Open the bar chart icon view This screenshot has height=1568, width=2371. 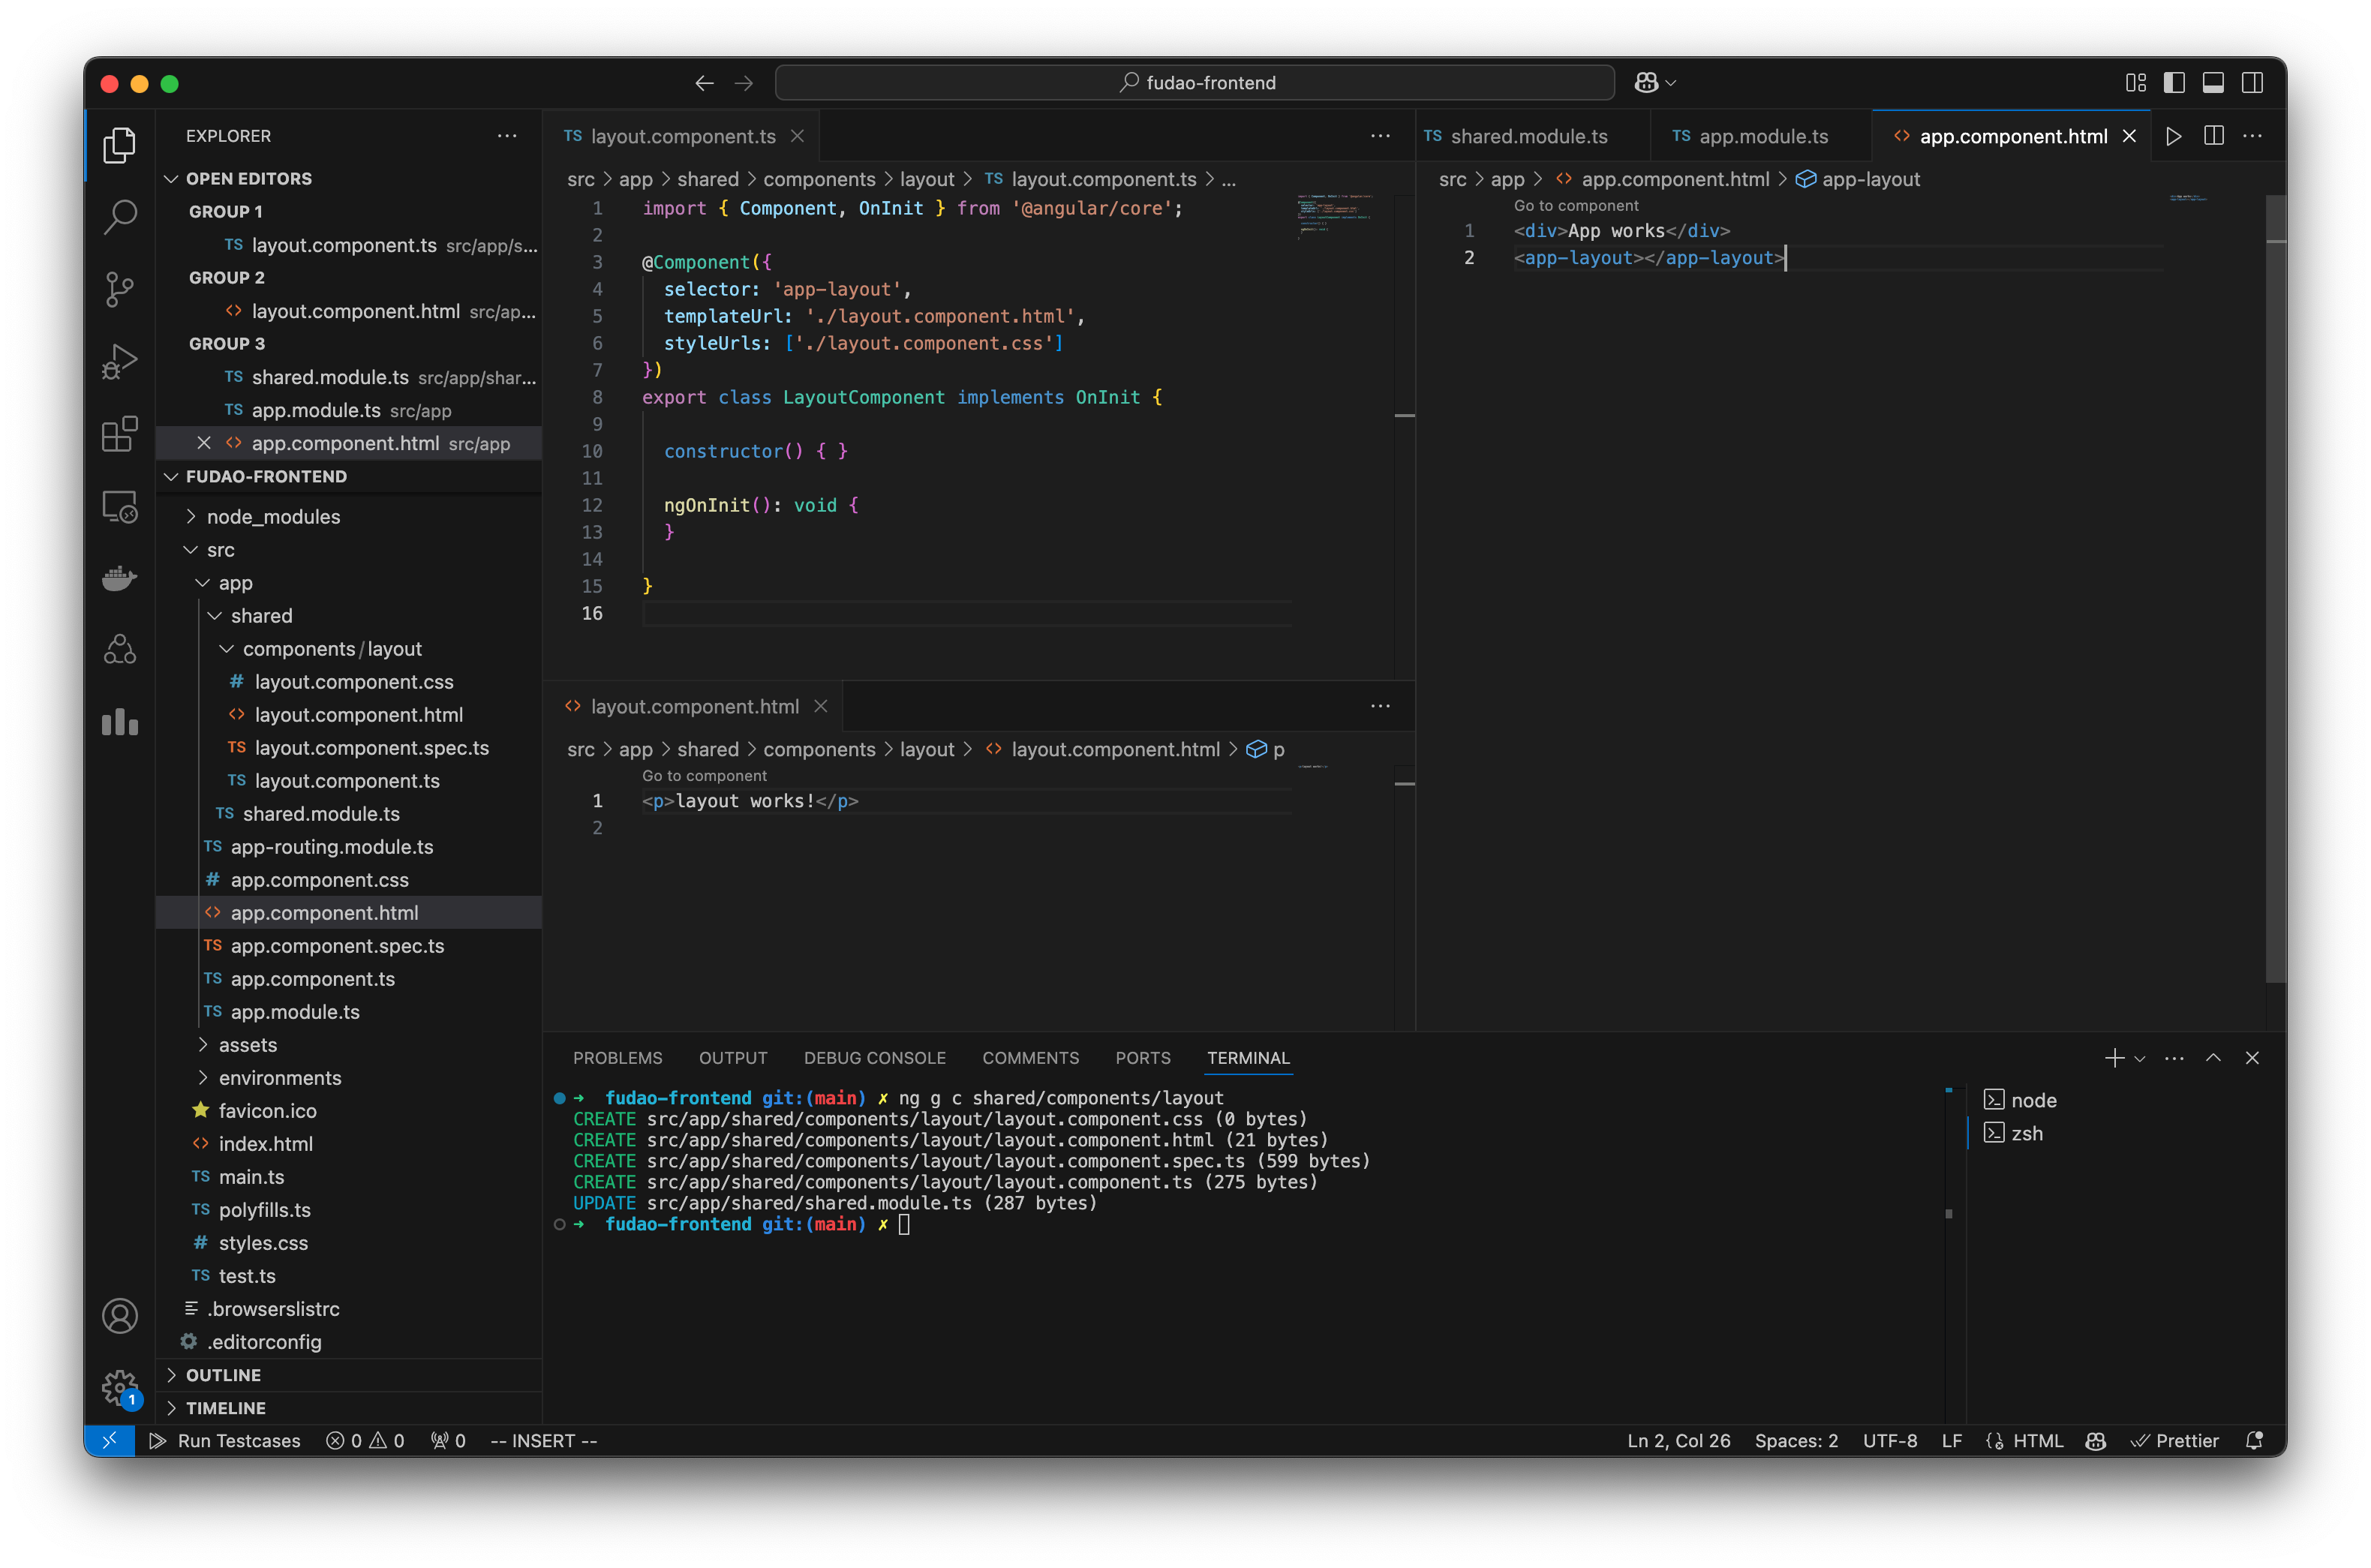[120, 722]
